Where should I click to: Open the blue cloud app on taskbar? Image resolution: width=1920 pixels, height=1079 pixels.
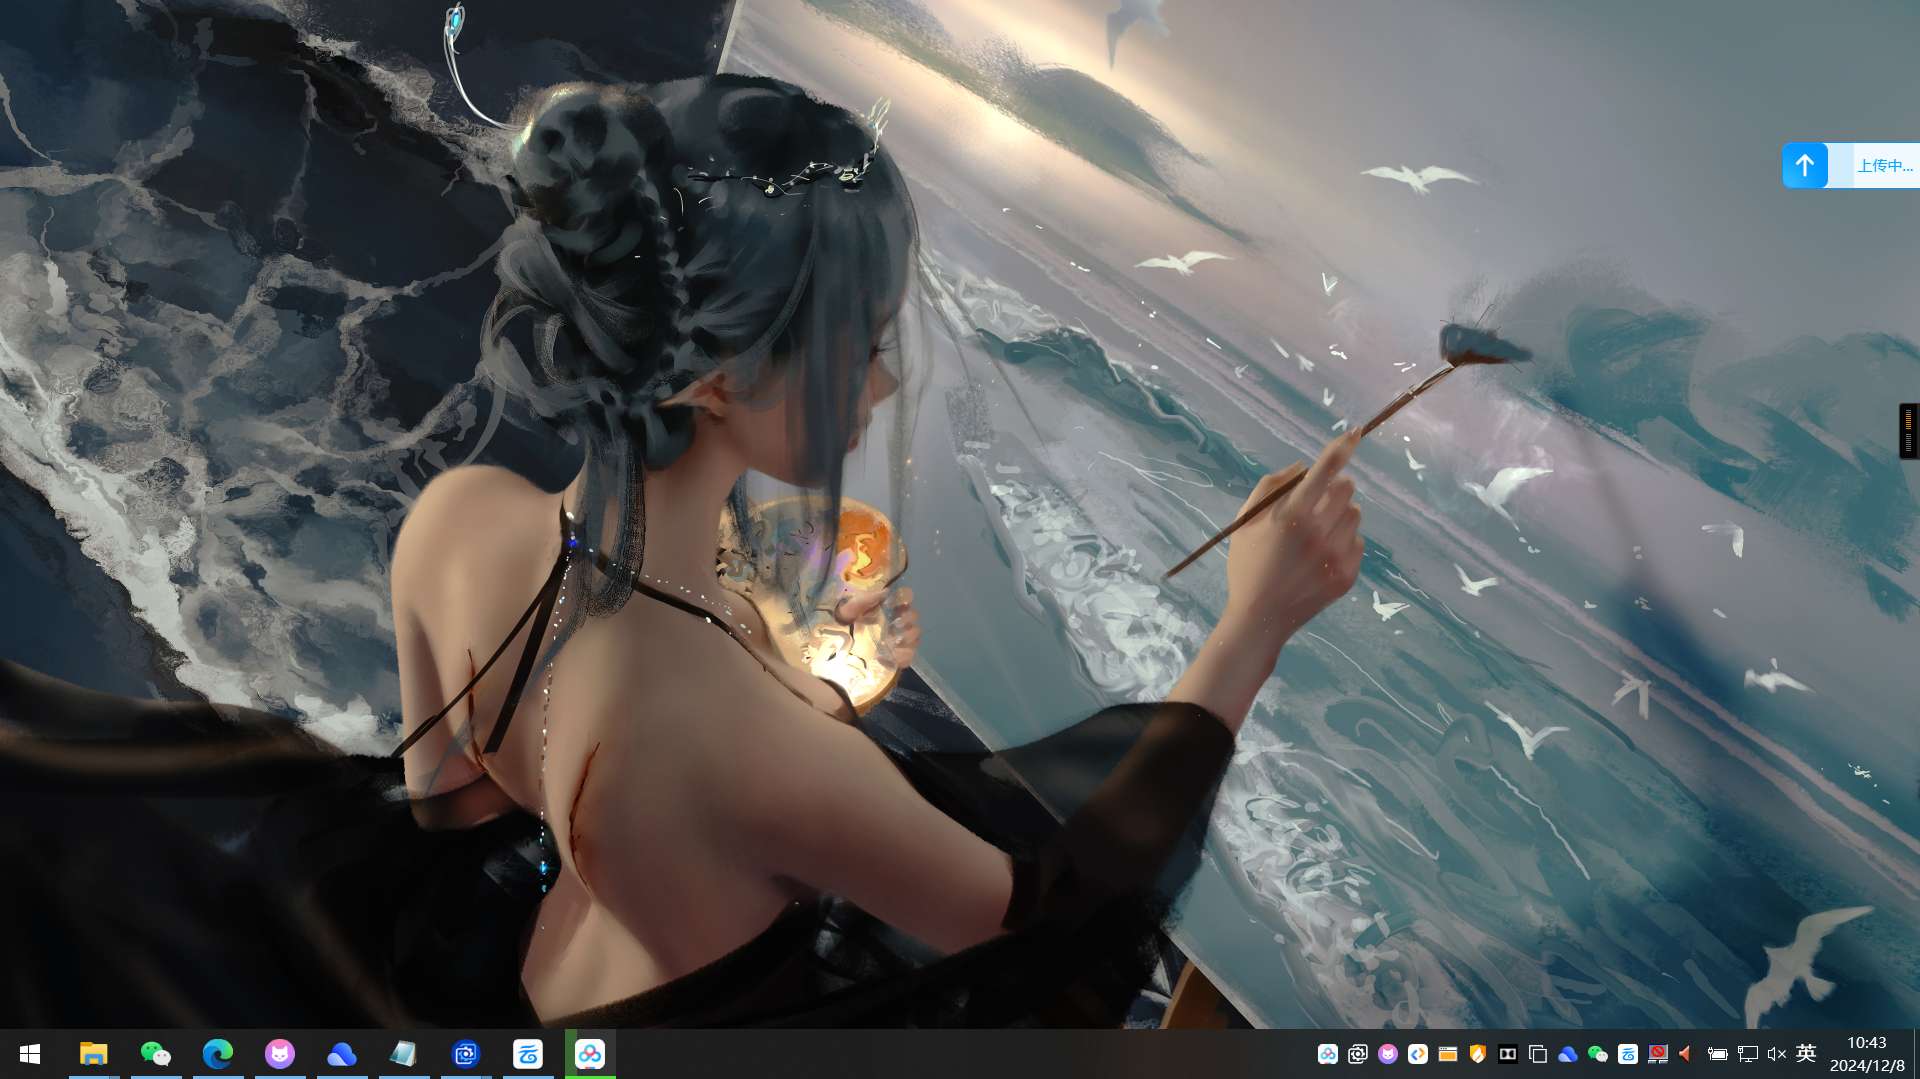point(342,1054)
